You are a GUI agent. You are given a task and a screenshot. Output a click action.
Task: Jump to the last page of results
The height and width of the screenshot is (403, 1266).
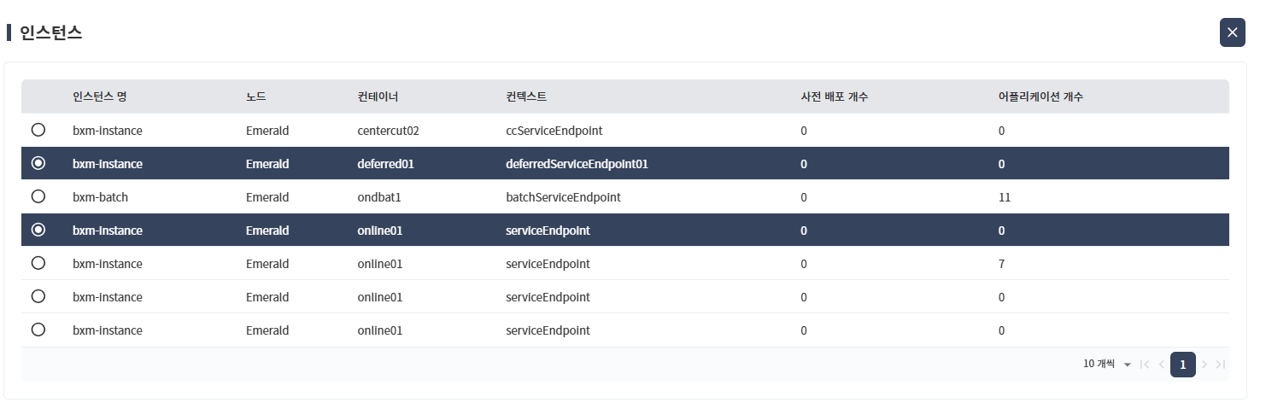click(1220, 365)
